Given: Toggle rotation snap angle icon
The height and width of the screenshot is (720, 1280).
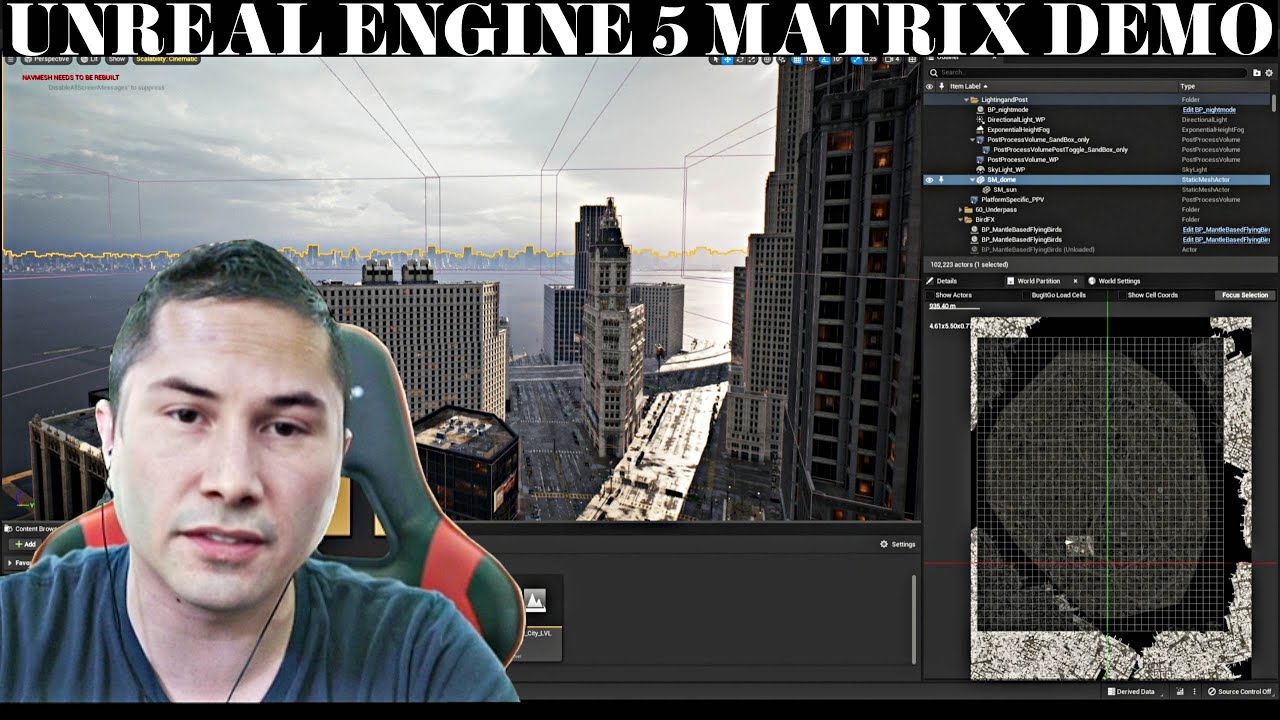Looking at the screenshot, I should pos(823,60).
